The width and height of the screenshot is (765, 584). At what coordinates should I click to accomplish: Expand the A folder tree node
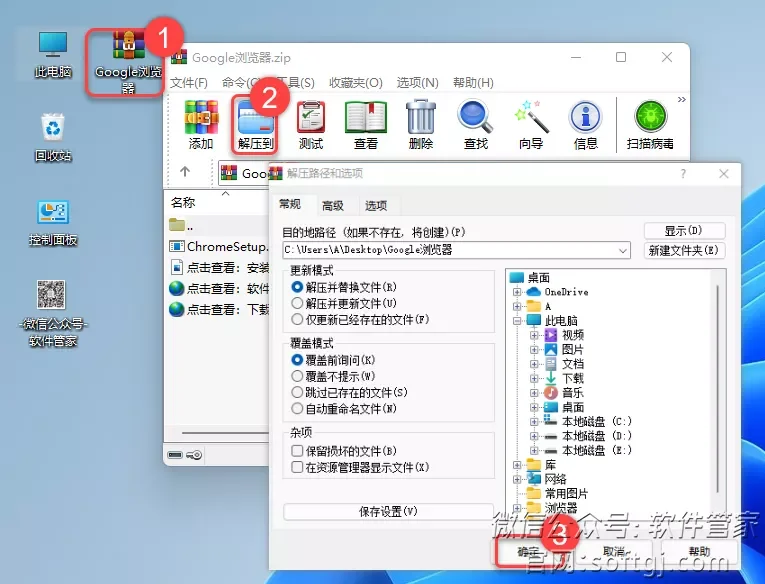point(517,306)
